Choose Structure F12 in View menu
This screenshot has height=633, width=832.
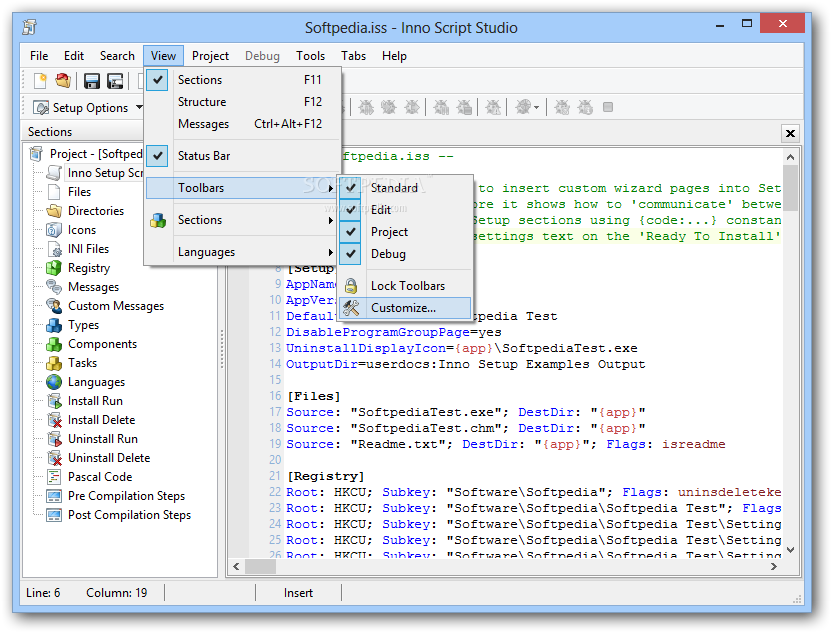tap(242, 101)
